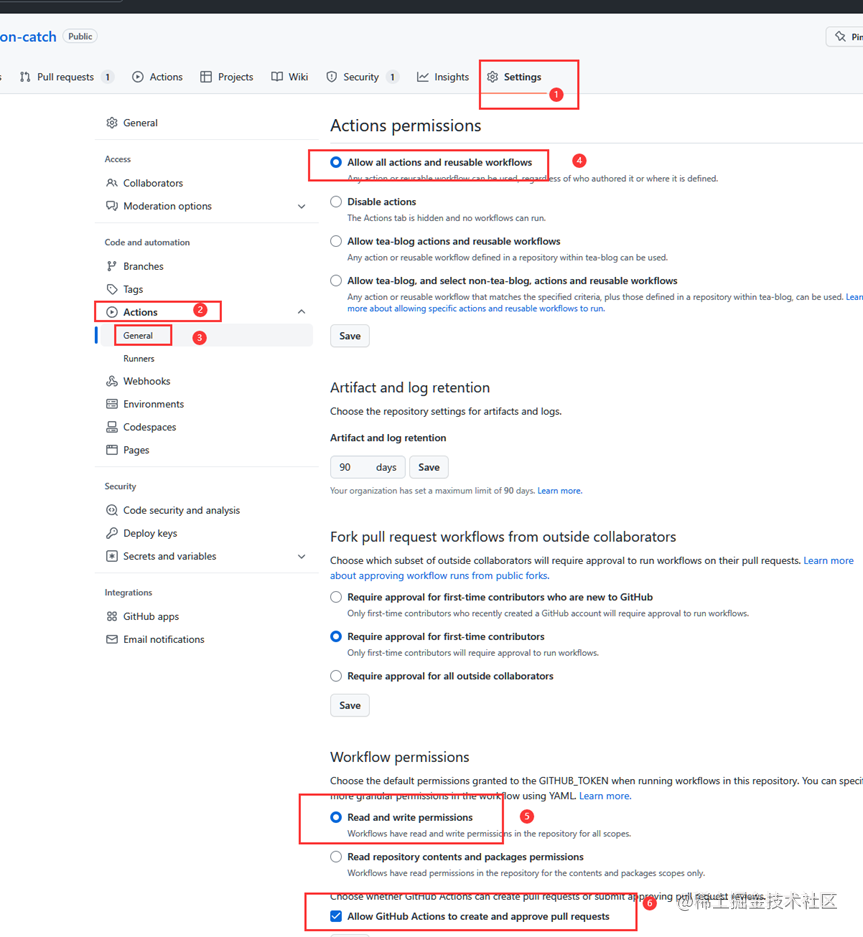
Task: Toggle Allow GitHub Actions to create pull requests
Action: coord(336,916)
